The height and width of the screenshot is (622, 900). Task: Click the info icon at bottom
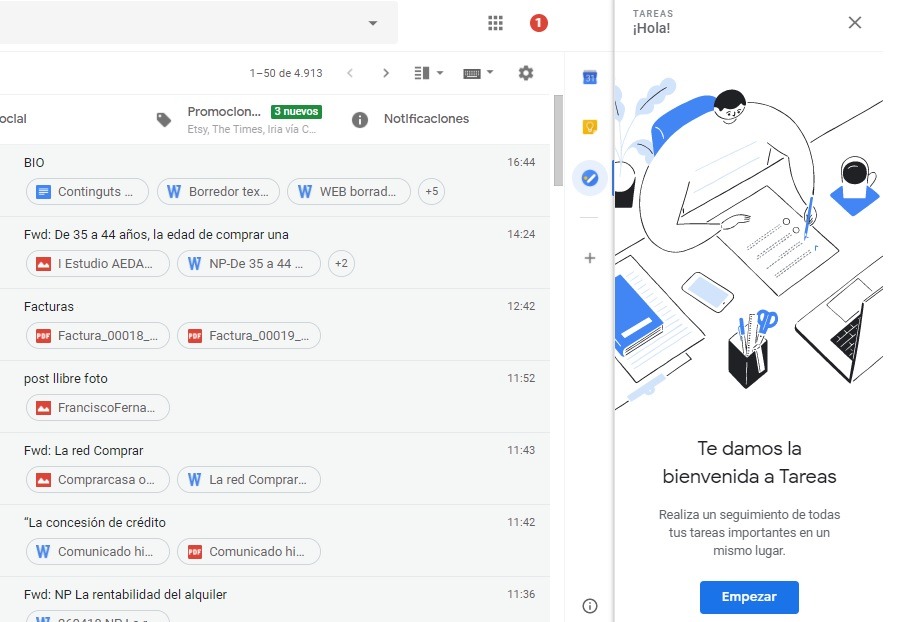point(590,605)
